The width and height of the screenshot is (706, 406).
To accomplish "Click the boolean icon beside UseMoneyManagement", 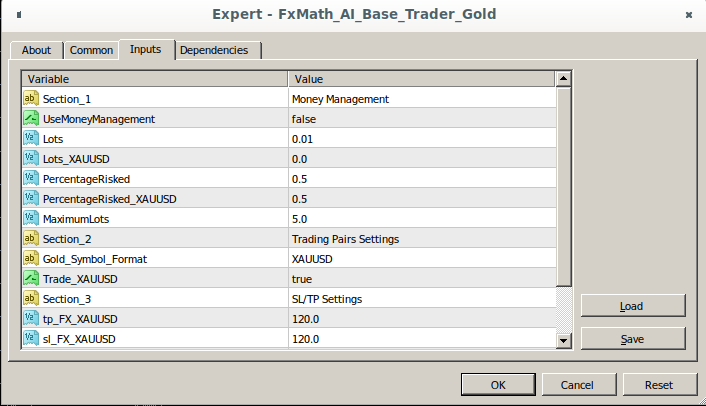I will 31,118.
